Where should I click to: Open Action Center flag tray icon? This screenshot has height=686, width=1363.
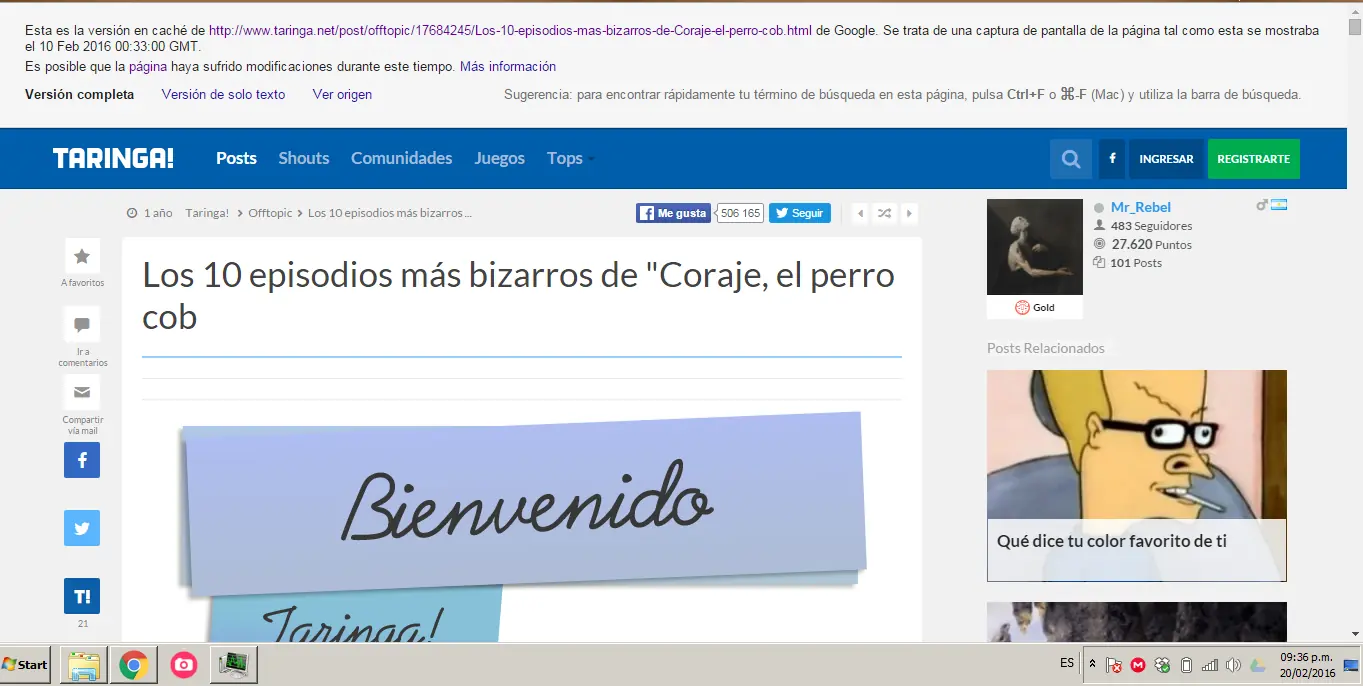pyautogui.click(x=1114, y=664)
